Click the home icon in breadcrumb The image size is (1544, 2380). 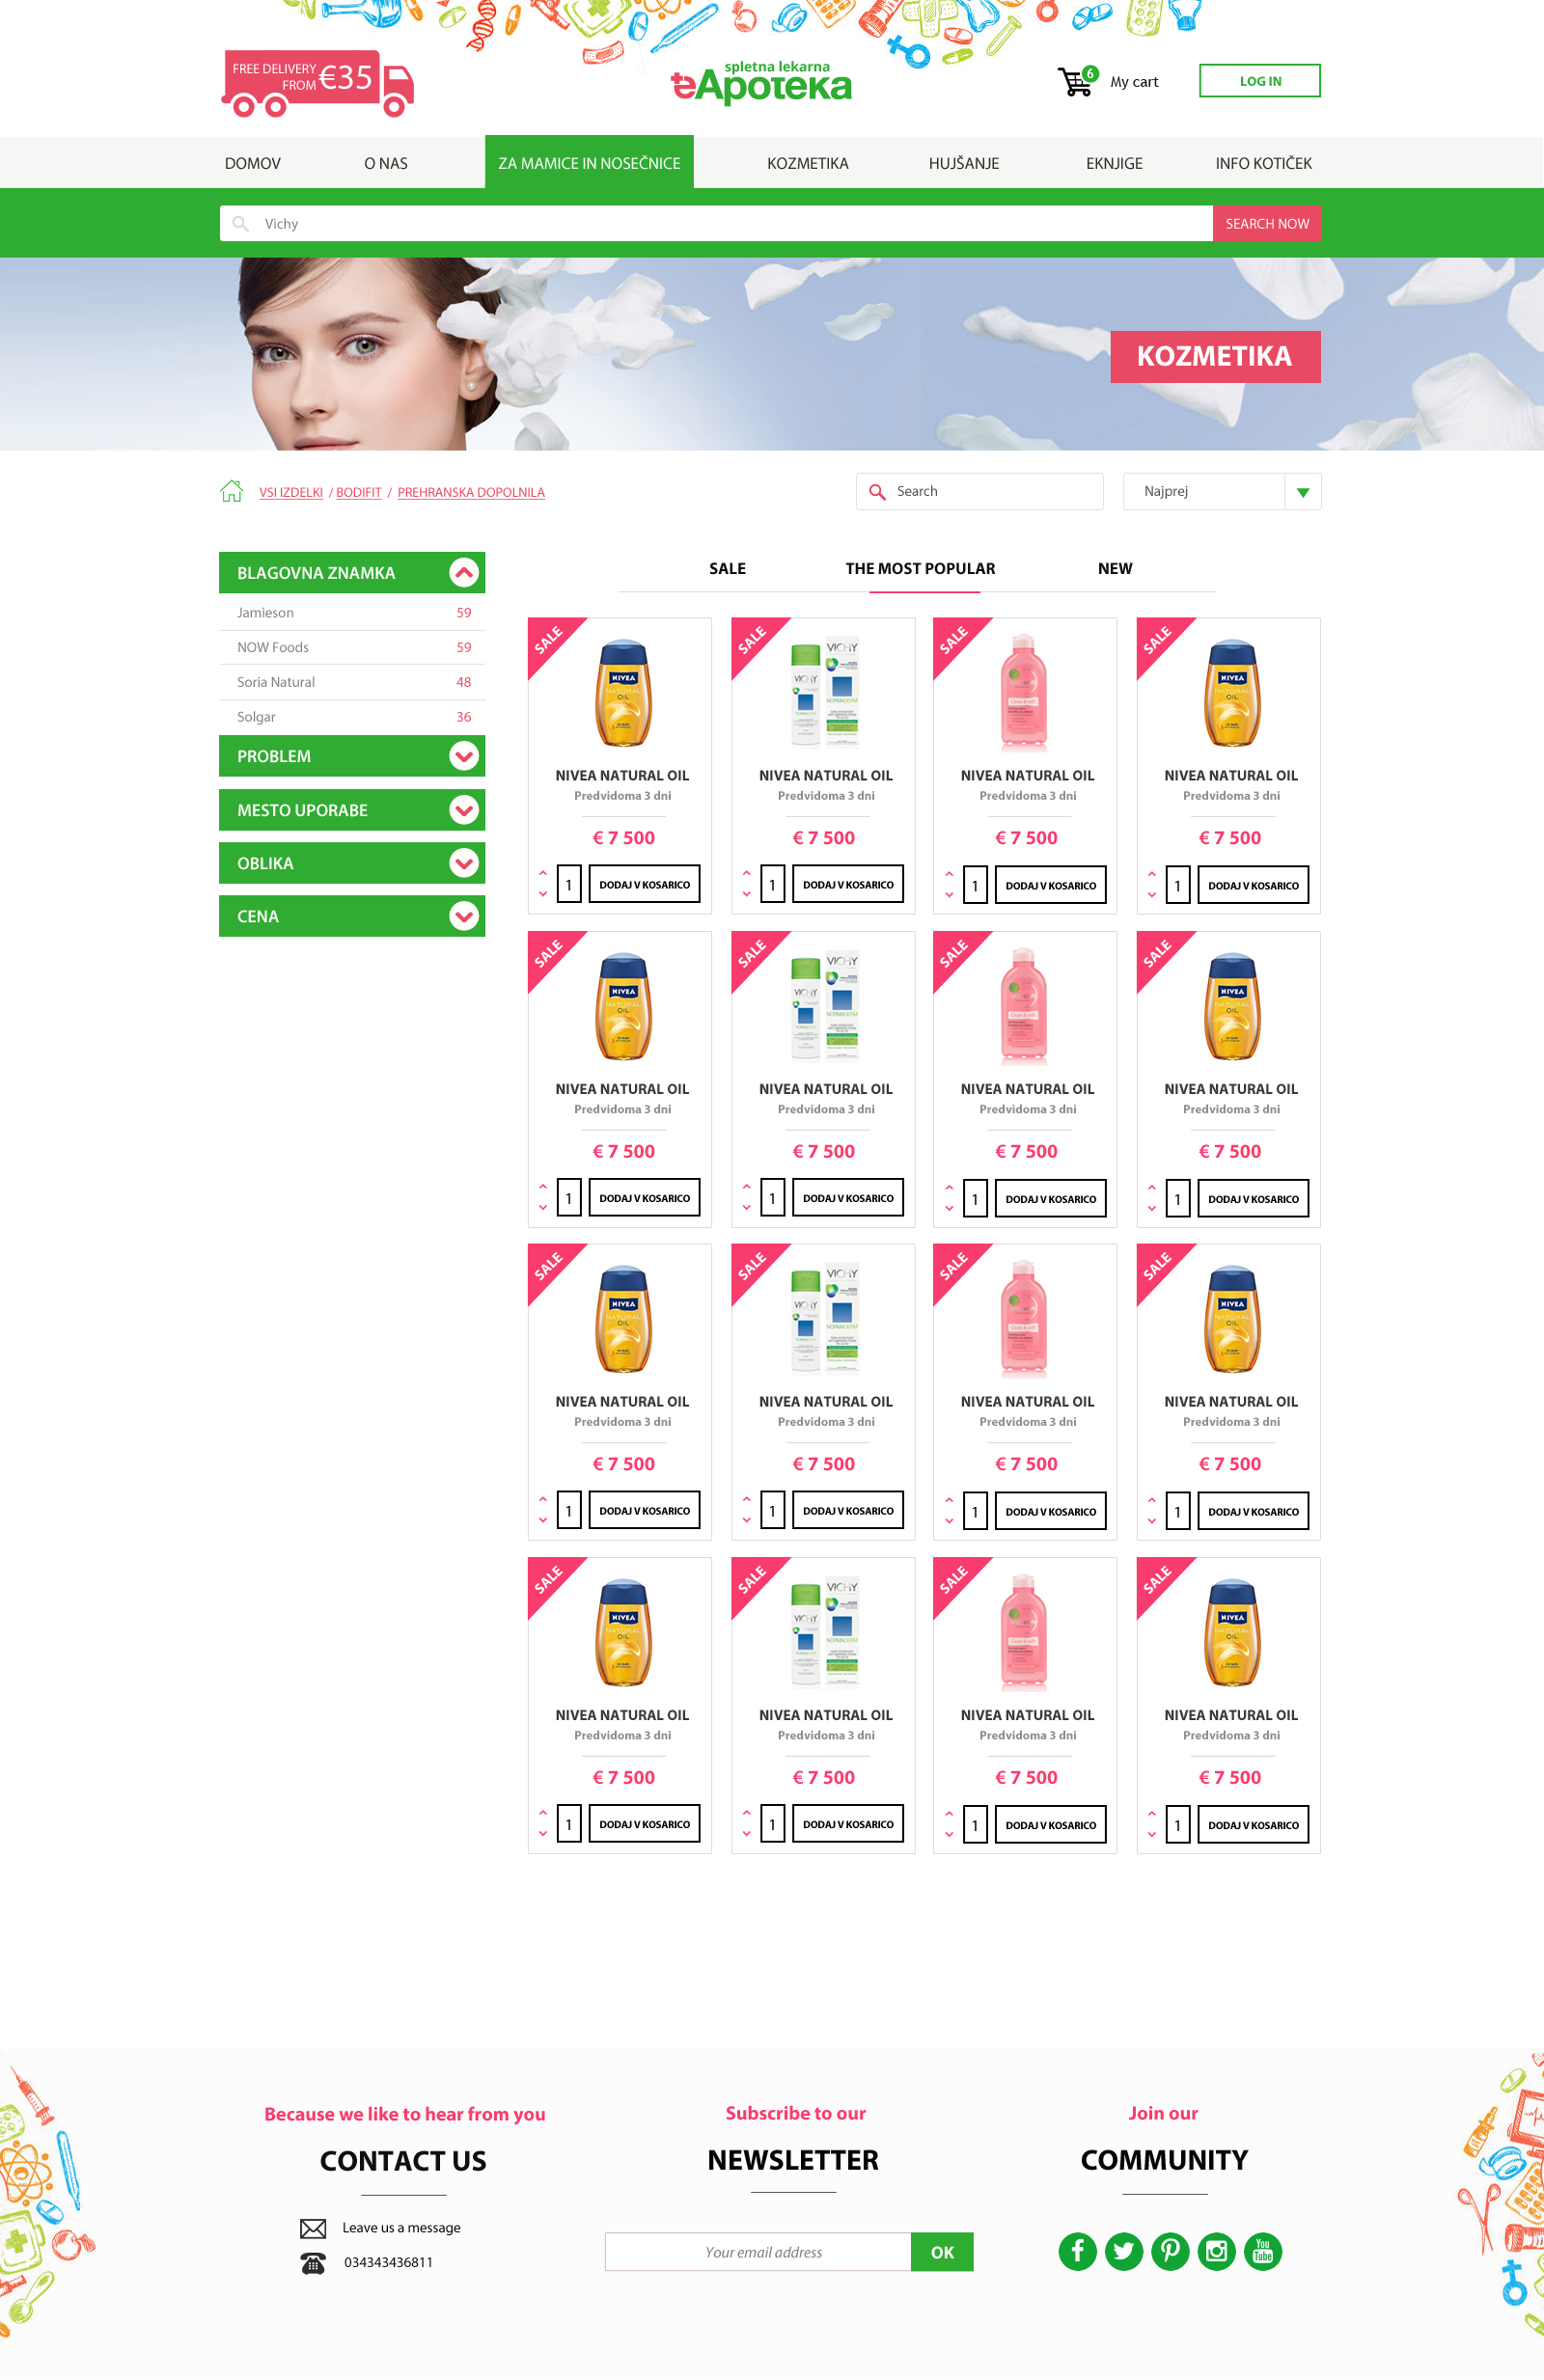coord(231,491)
